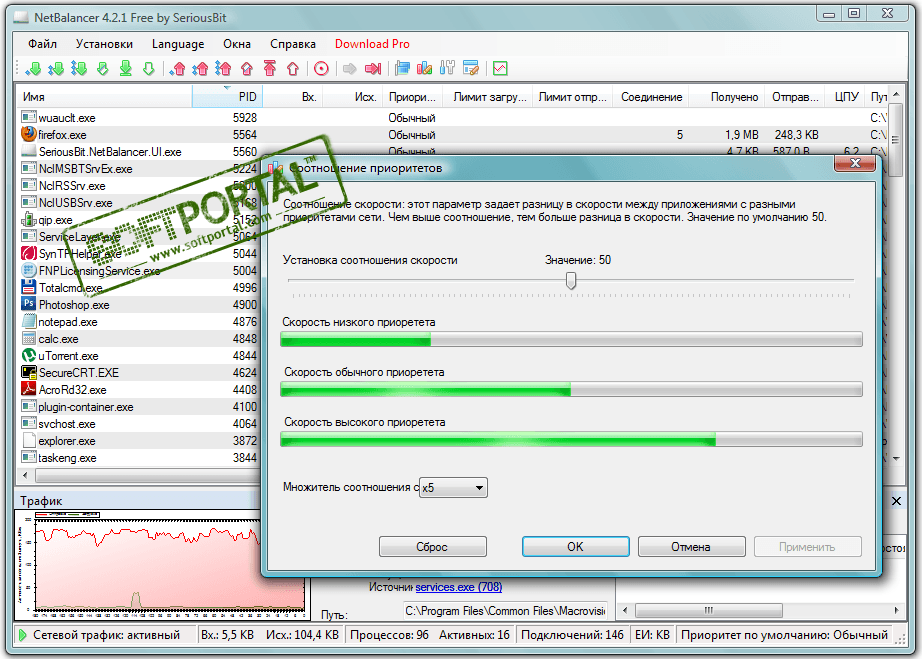This screenshot has height=659, width=922.
Task: Select the plugin-container.exe process row
Action: [x=139, y=407]
